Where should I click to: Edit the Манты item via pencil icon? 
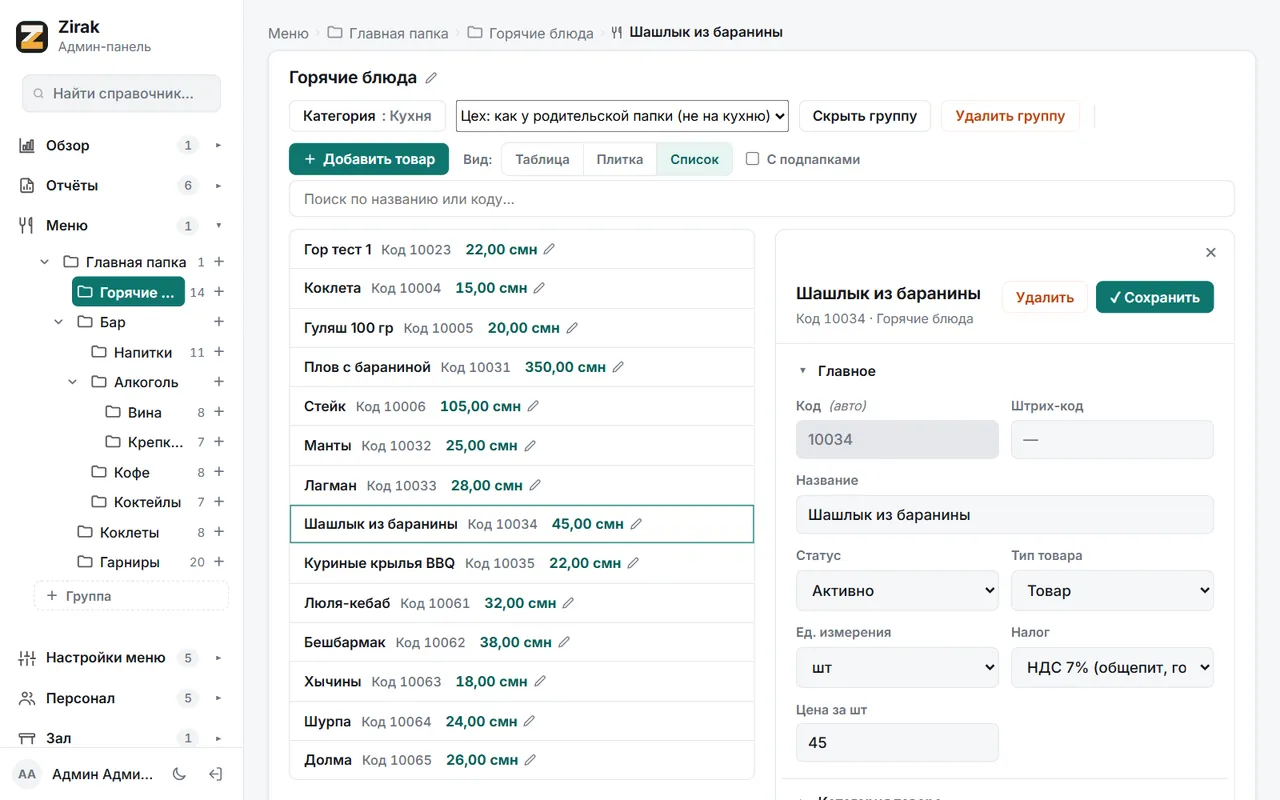530,446
